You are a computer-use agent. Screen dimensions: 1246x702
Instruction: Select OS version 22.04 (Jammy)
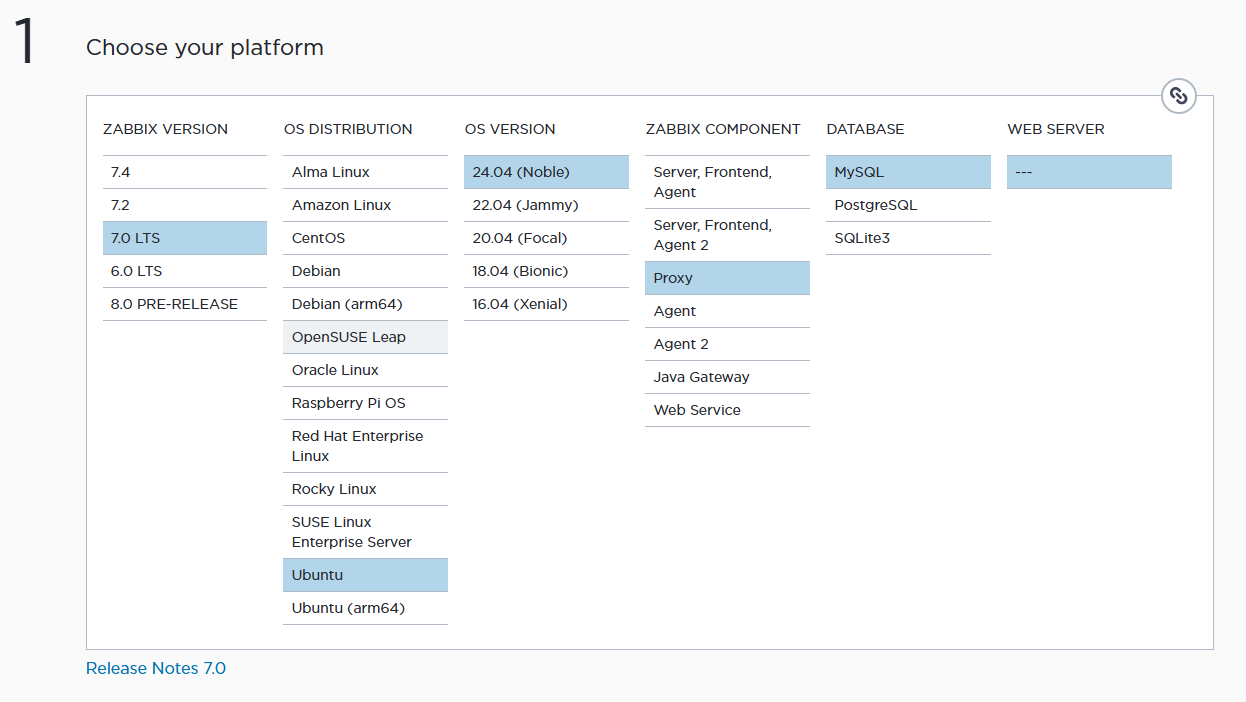point(546,205)
